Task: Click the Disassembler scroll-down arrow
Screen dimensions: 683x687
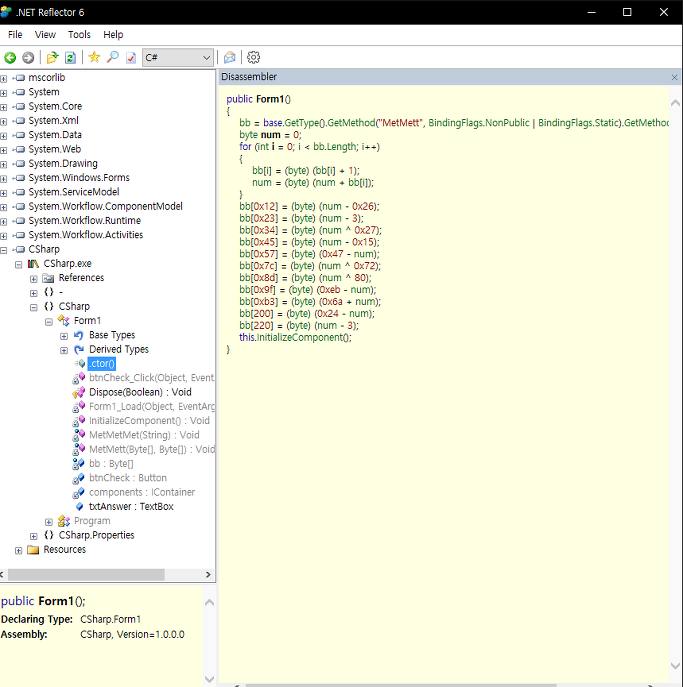Action: pos(675,666)
